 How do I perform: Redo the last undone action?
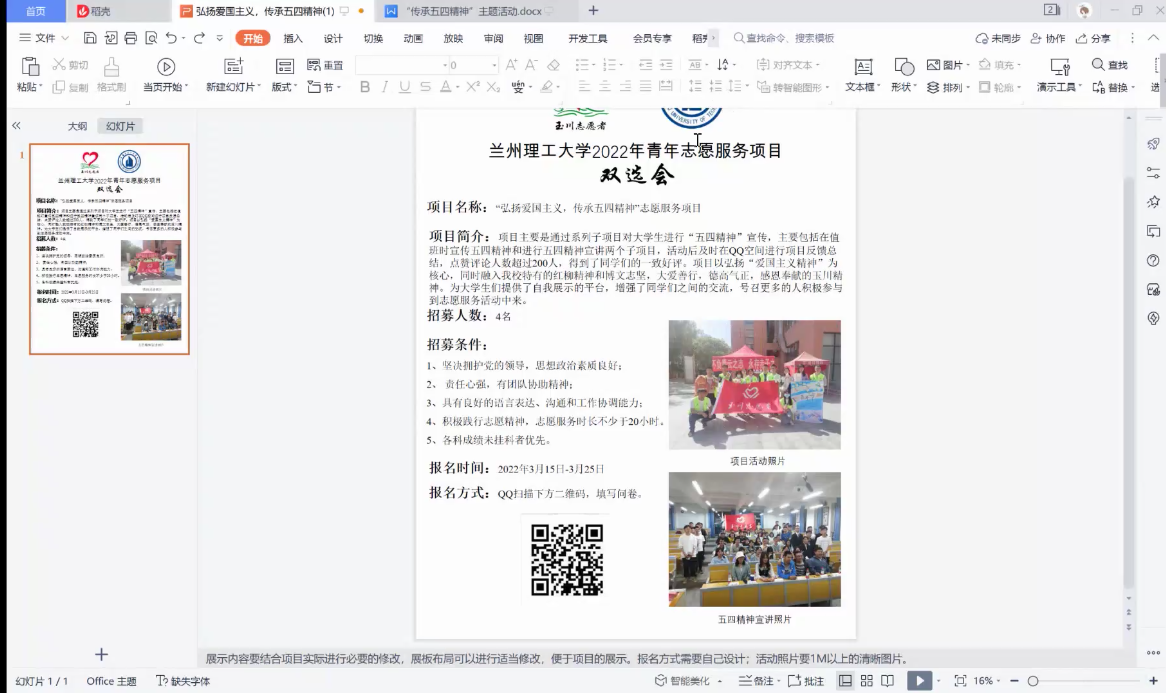click(199, 38)
